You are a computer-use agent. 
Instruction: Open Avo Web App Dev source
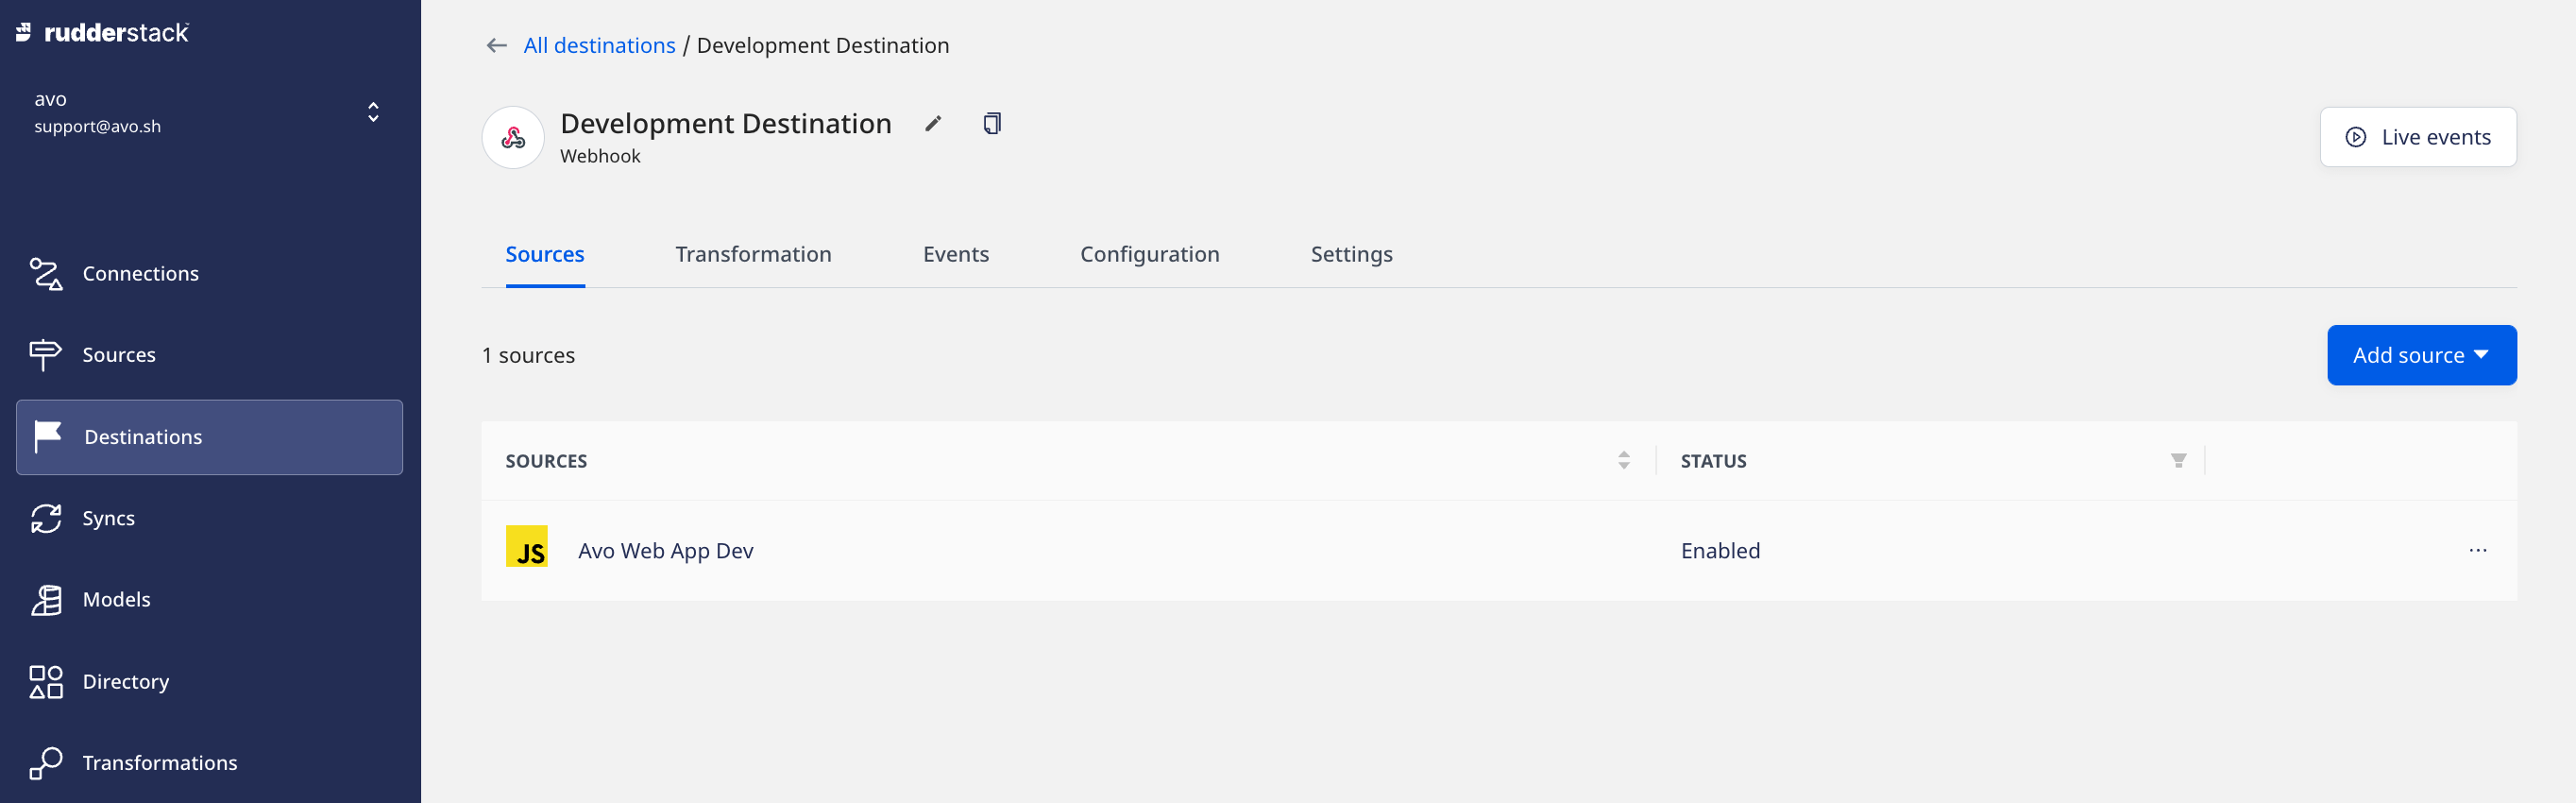coord(665,551)
